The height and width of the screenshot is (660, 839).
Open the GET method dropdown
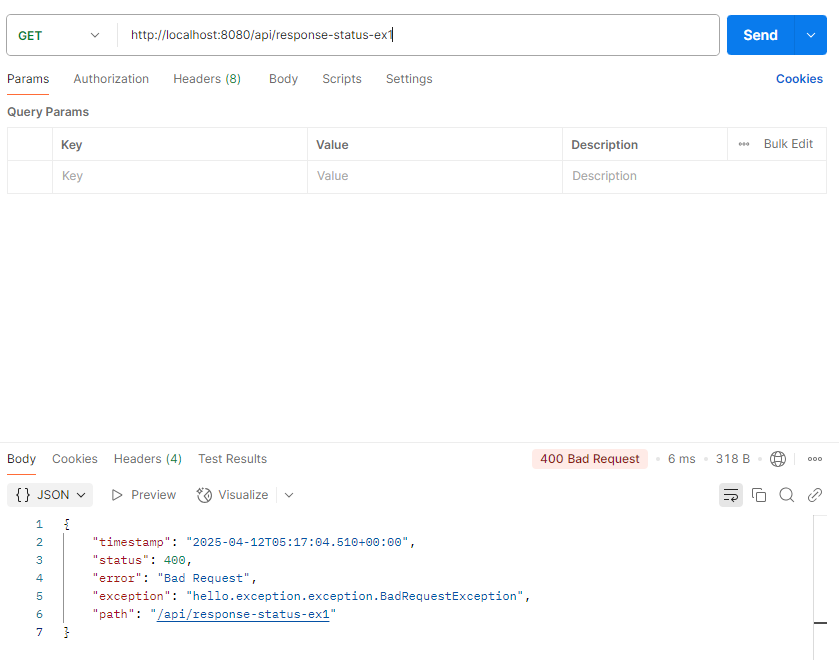tap(59, 35)
